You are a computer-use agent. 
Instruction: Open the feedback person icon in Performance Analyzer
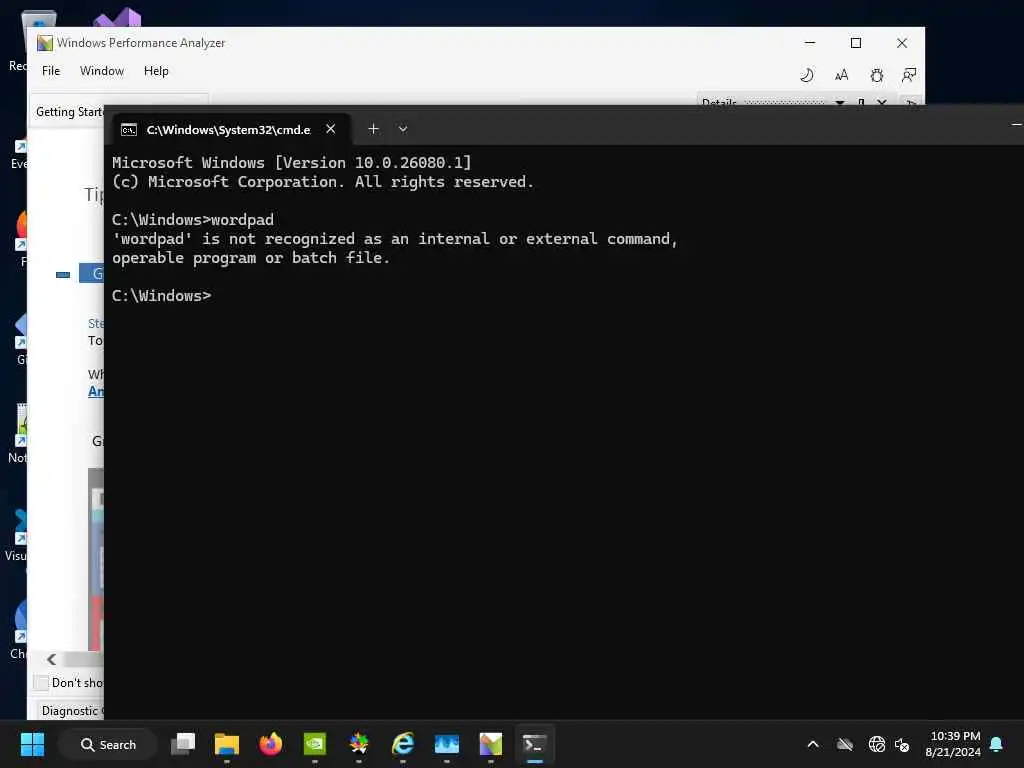pos(908,75)
